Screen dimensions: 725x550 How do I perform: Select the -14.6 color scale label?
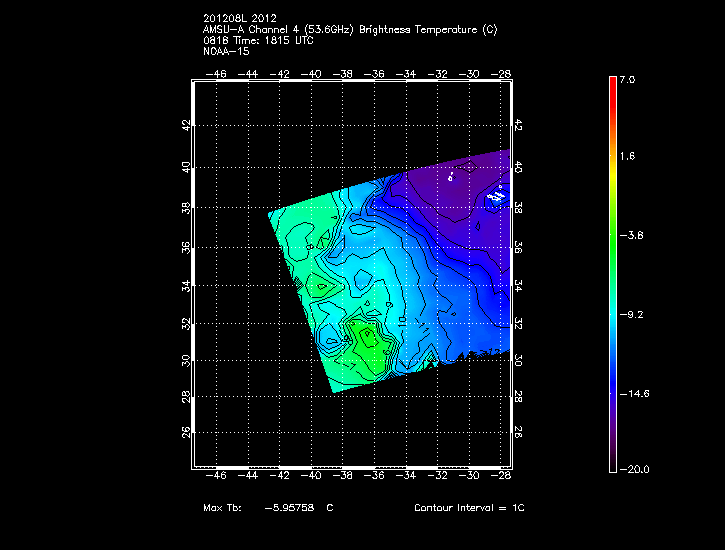tap(632, 393)
